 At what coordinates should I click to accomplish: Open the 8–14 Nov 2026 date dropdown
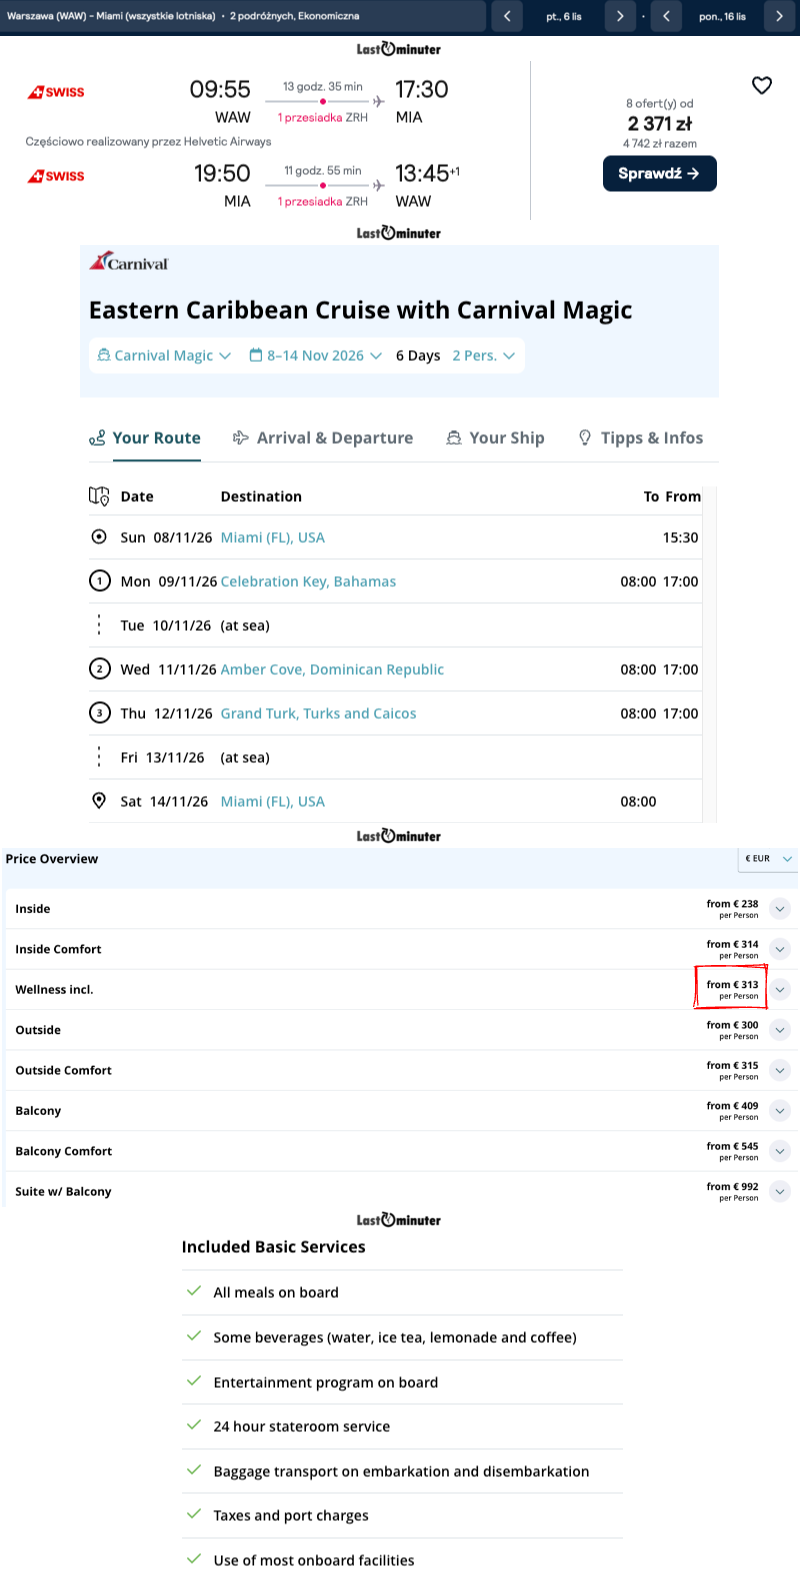click(x=315, y=356)
